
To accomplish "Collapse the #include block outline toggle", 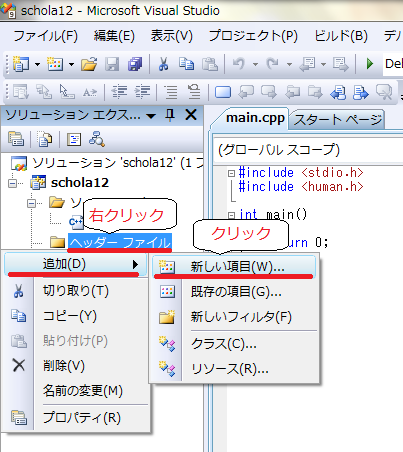I will click(x=231, y=173).
